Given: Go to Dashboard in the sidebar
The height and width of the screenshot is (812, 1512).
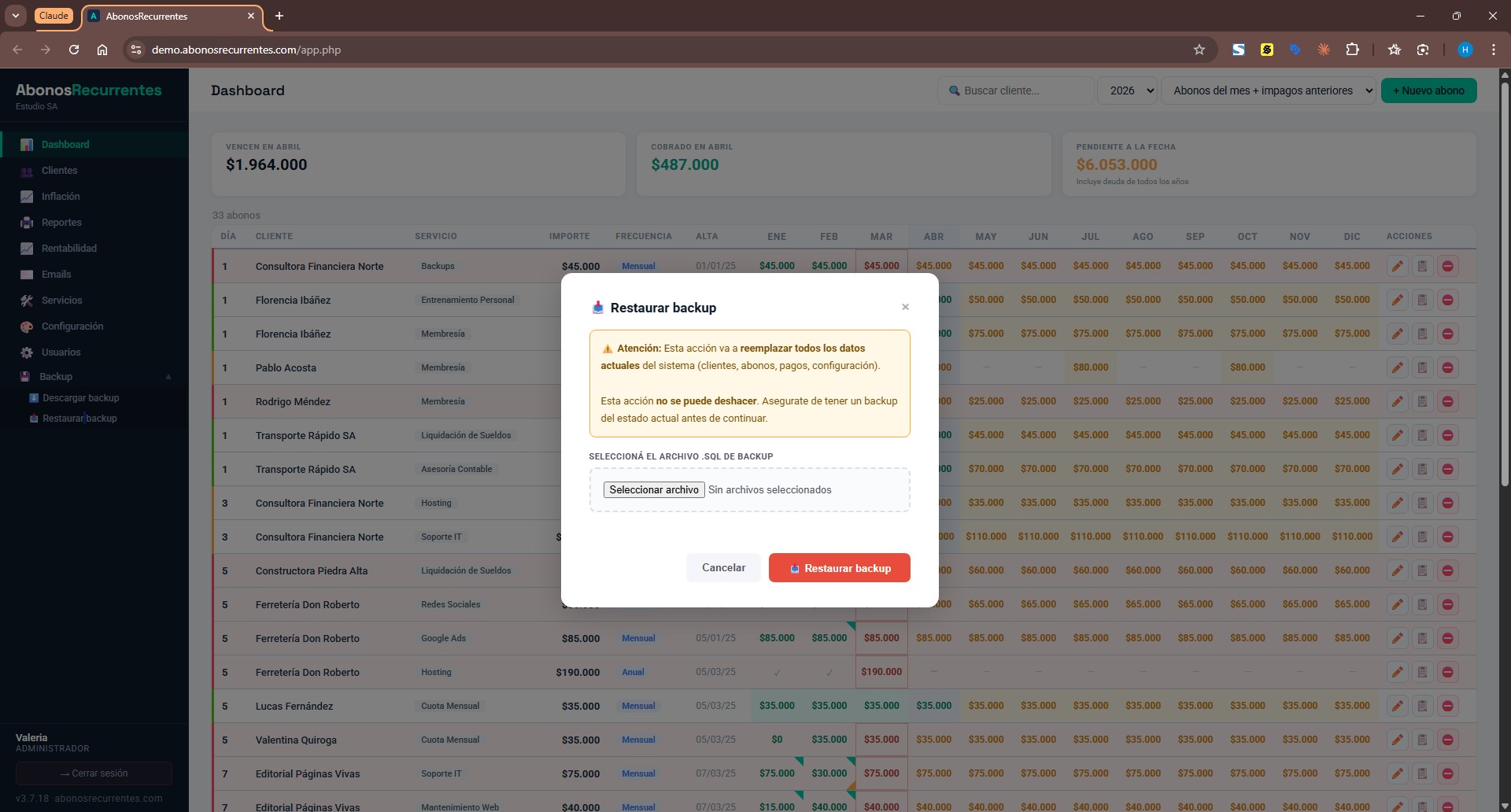Looking at the screenshot, I should click(94, 145).
